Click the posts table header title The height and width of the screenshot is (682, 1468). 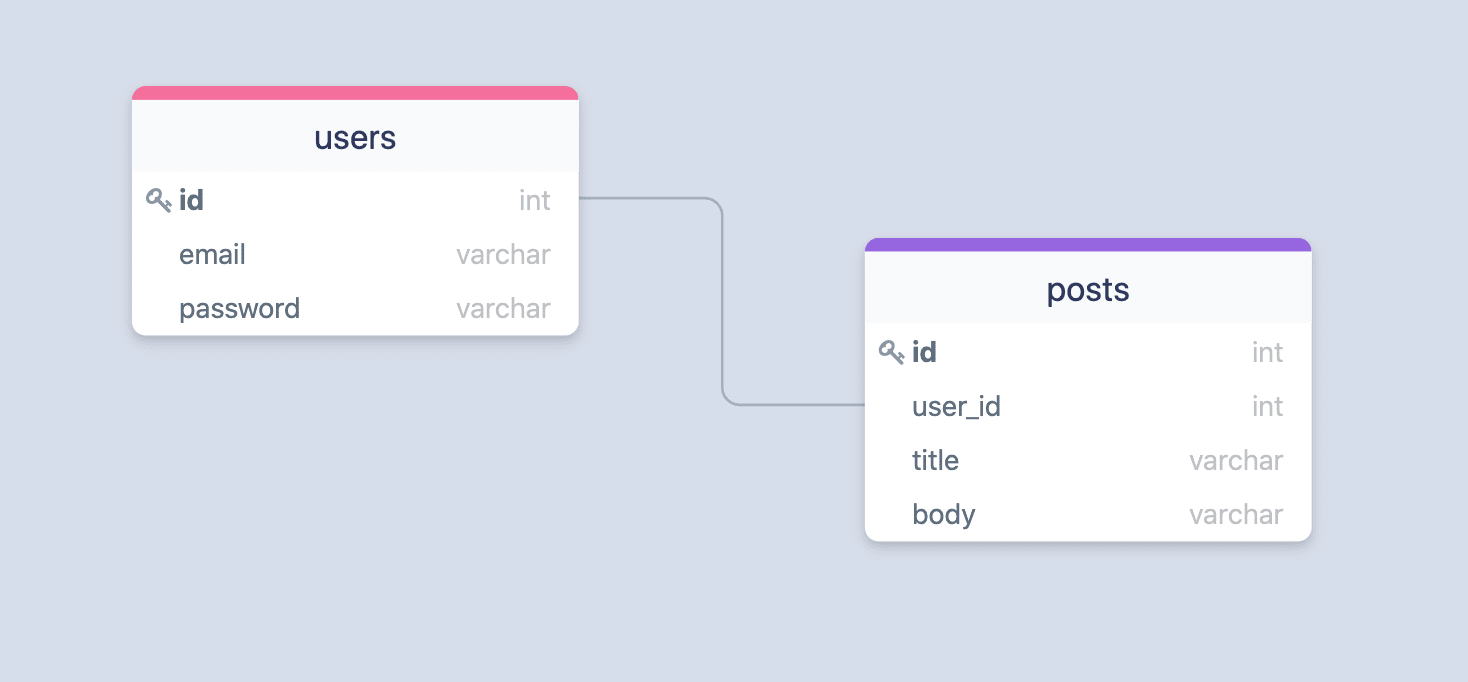click(1087, 290)
